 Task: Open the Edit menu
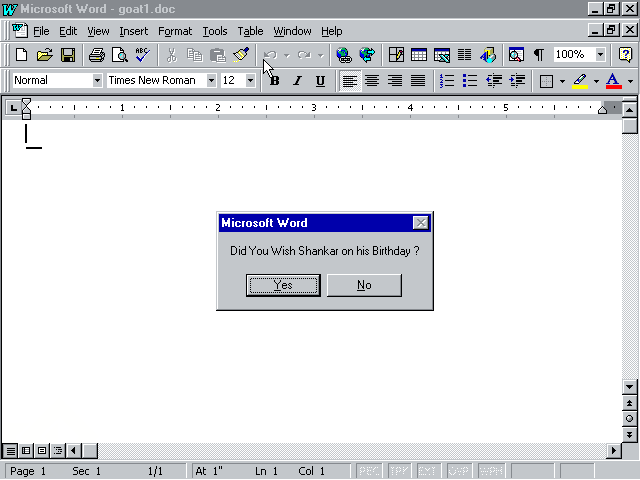click(68, 31)
